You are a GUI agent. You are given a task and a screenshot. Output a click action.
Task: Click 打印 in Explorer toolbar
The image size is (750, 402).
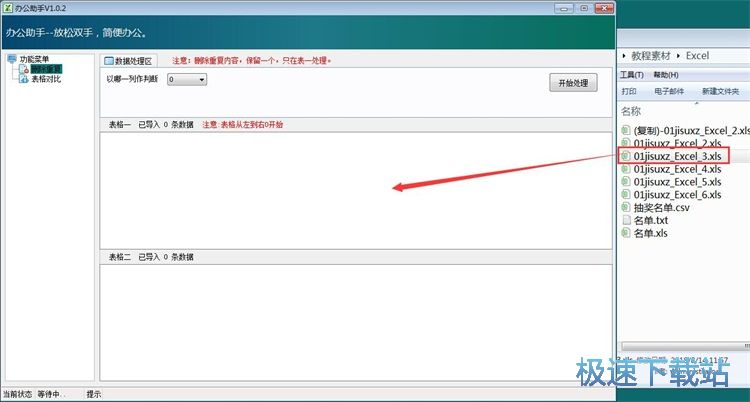tap(629, 91)
